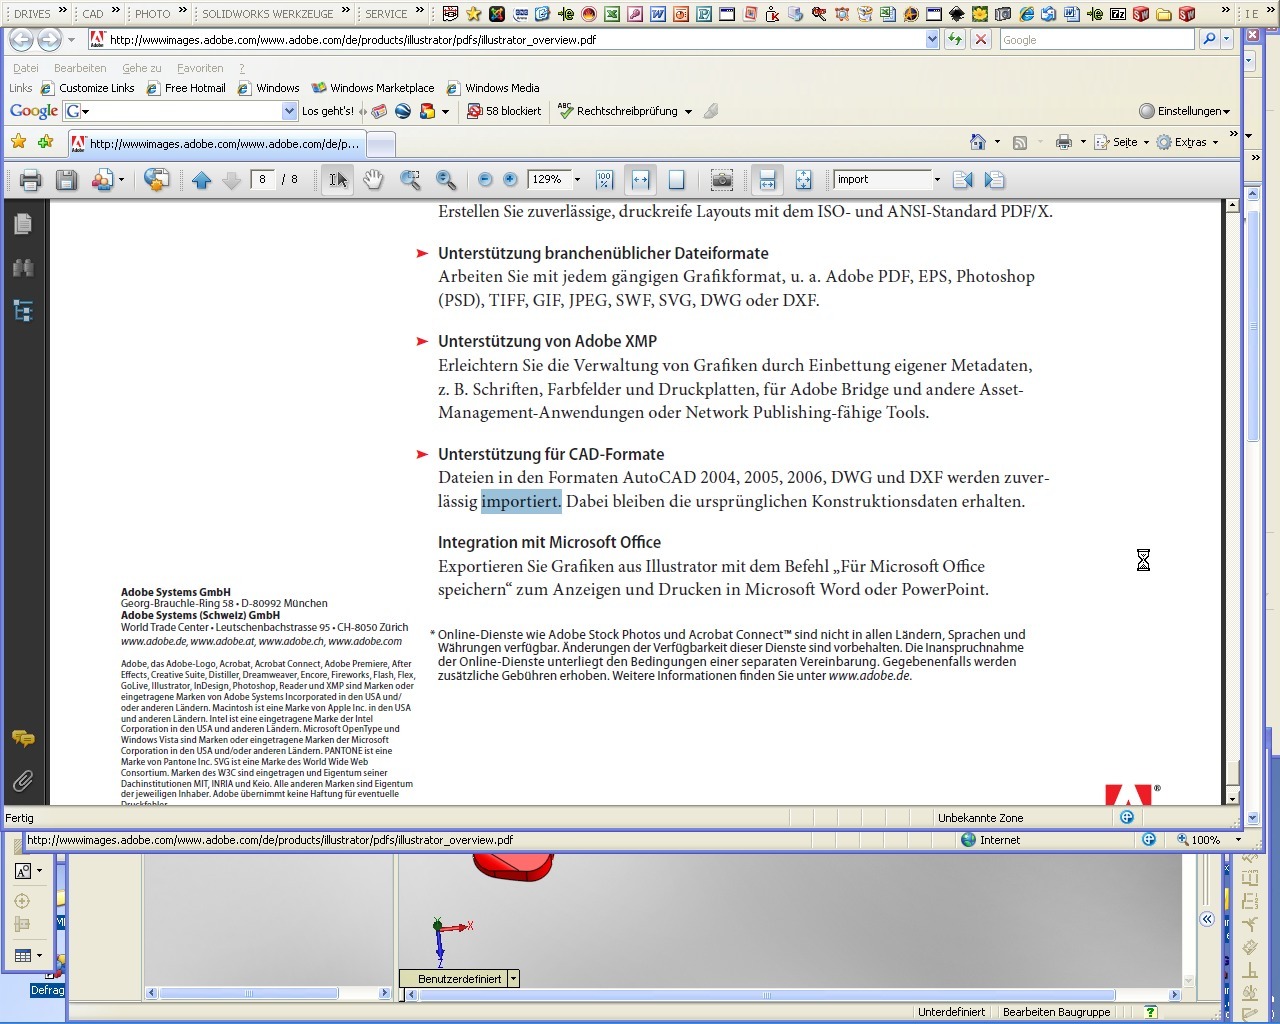Expand the Extras menu
1280x1024 pixels.
[x=1187, y=142]
